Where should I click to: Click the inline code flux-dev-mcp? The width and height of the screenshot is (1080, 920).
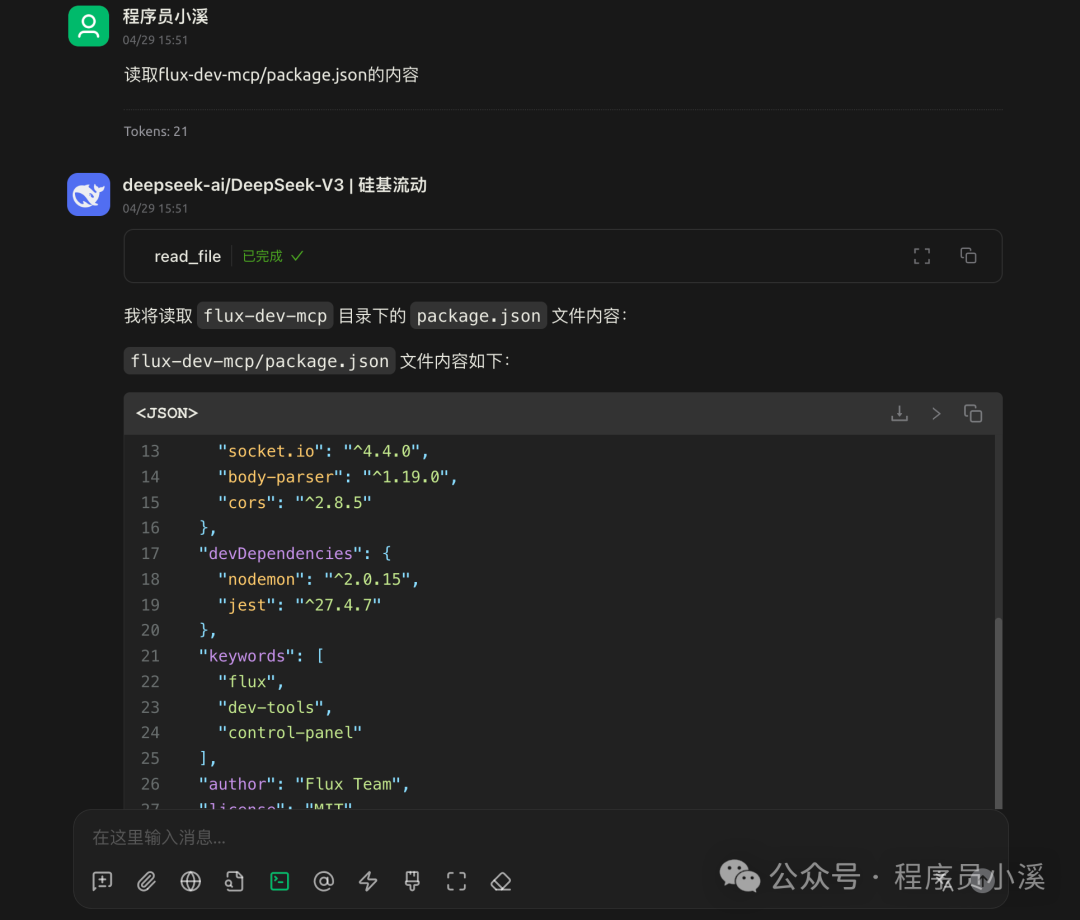tap(265, 315)
